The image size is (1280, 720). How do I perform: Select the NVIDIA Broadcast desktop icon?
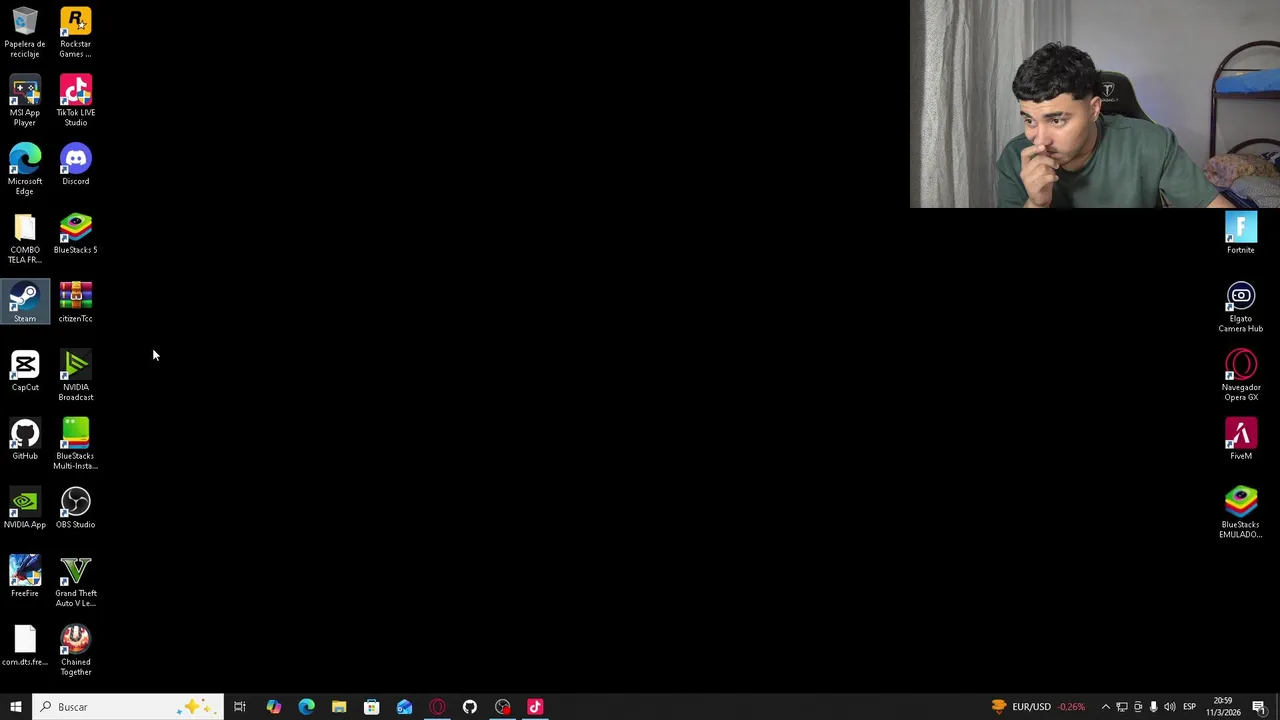pos(75,376)
